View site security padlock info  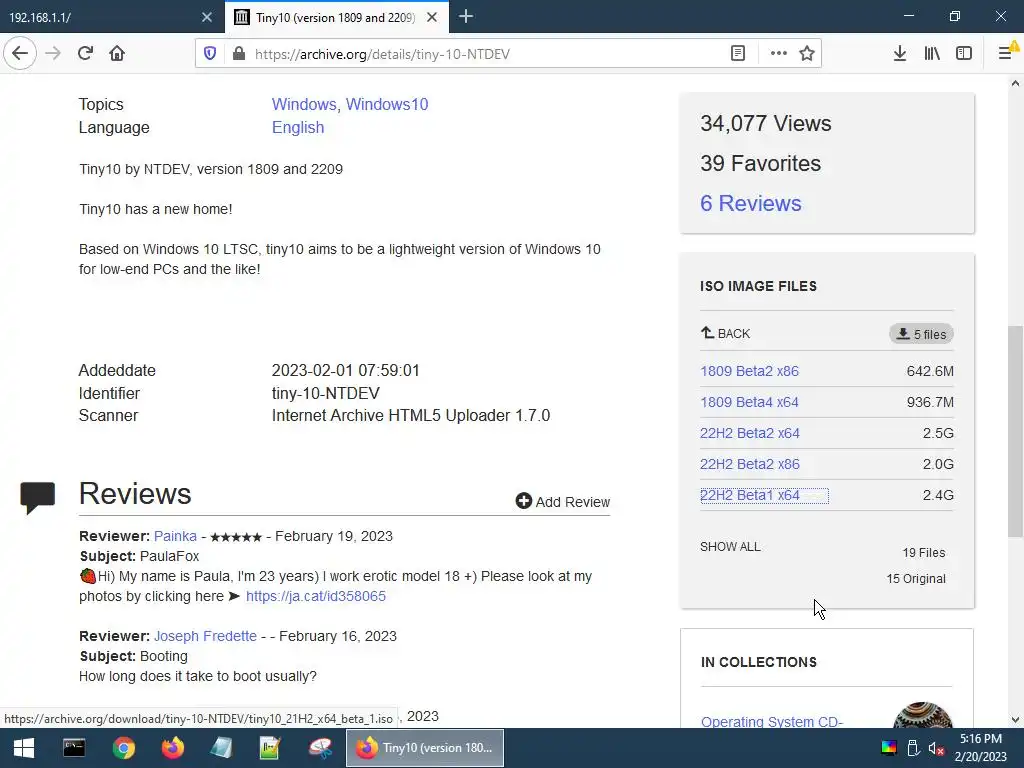(x=239, y=54)
